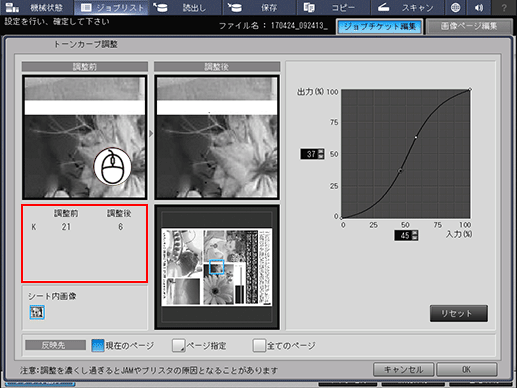Click the K value 21 in 調整前 column
The width and height of the screenshot is (517, 388).
[x=66, y=227]
